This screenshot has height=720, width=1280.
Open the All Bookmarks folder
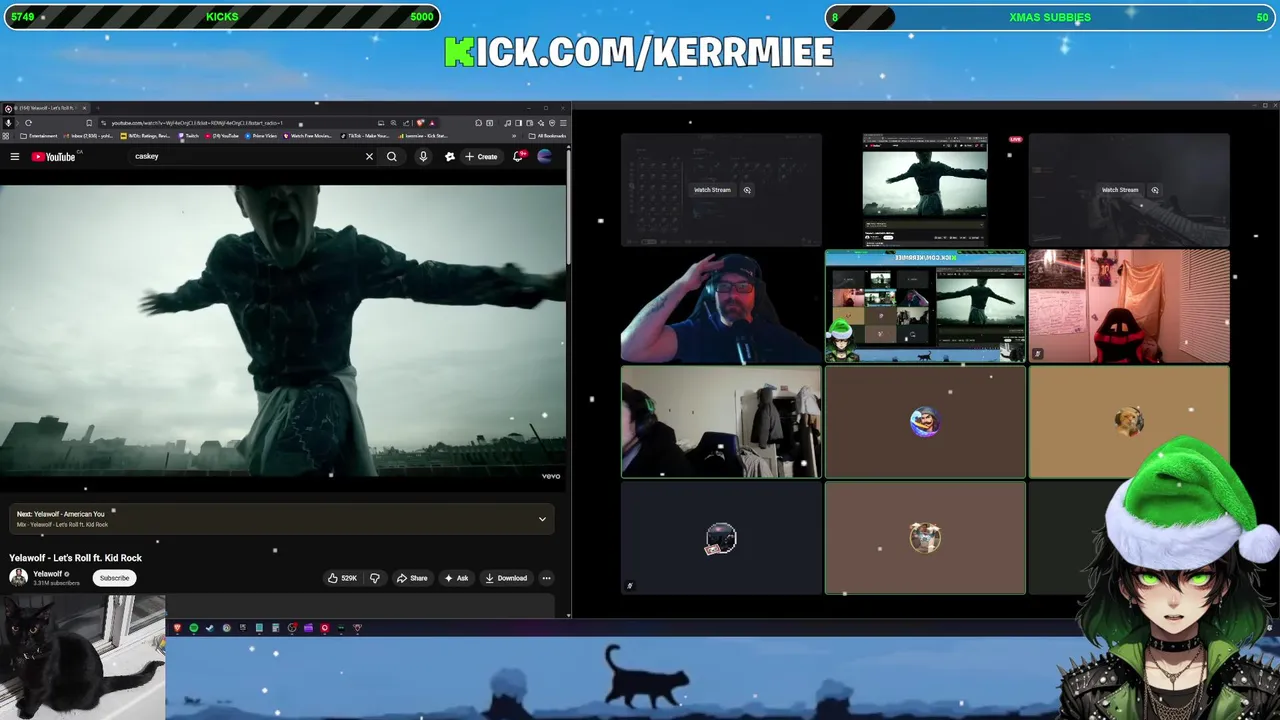click(549, 136)
